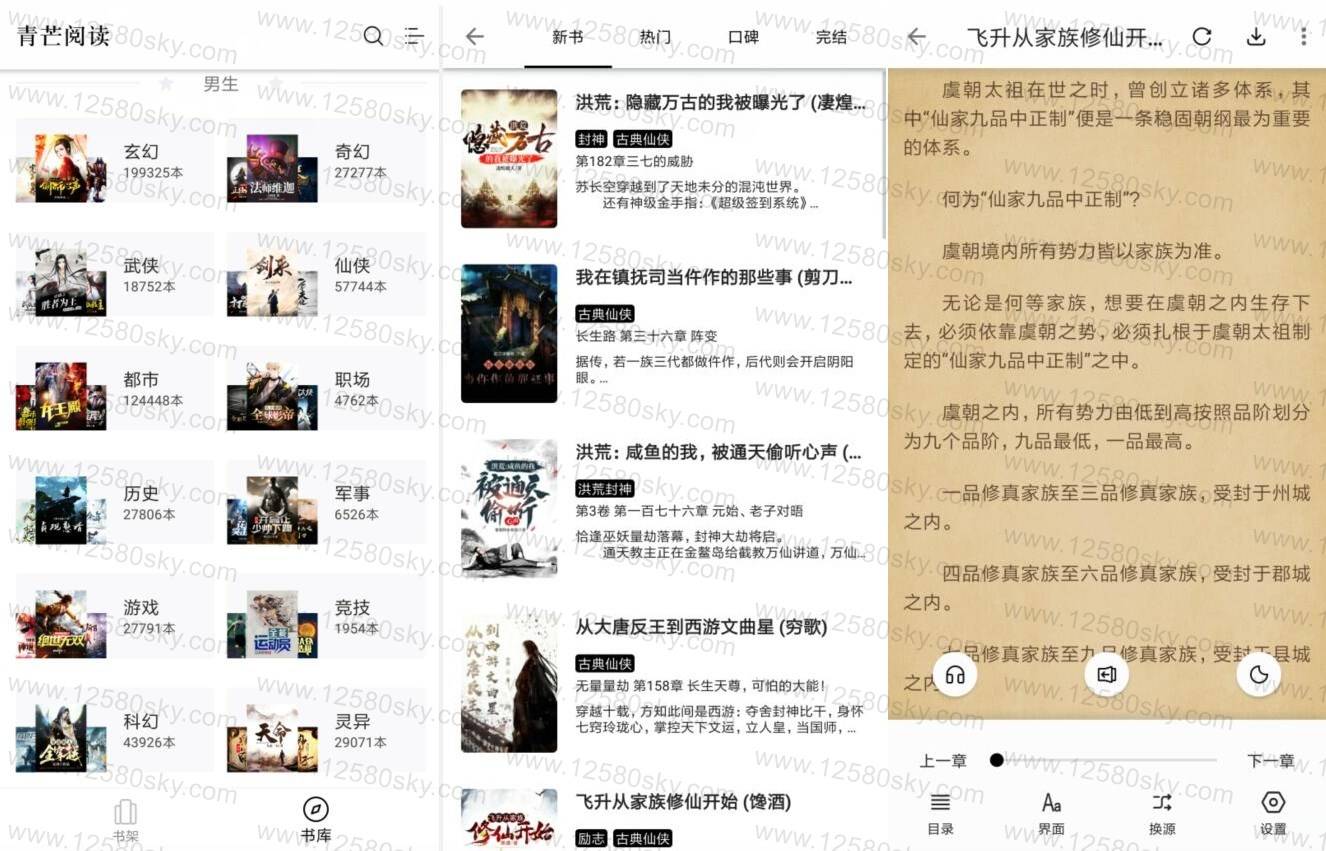Go back from the 新书 list screen
1326x851 pixels.
coord(474,37)
